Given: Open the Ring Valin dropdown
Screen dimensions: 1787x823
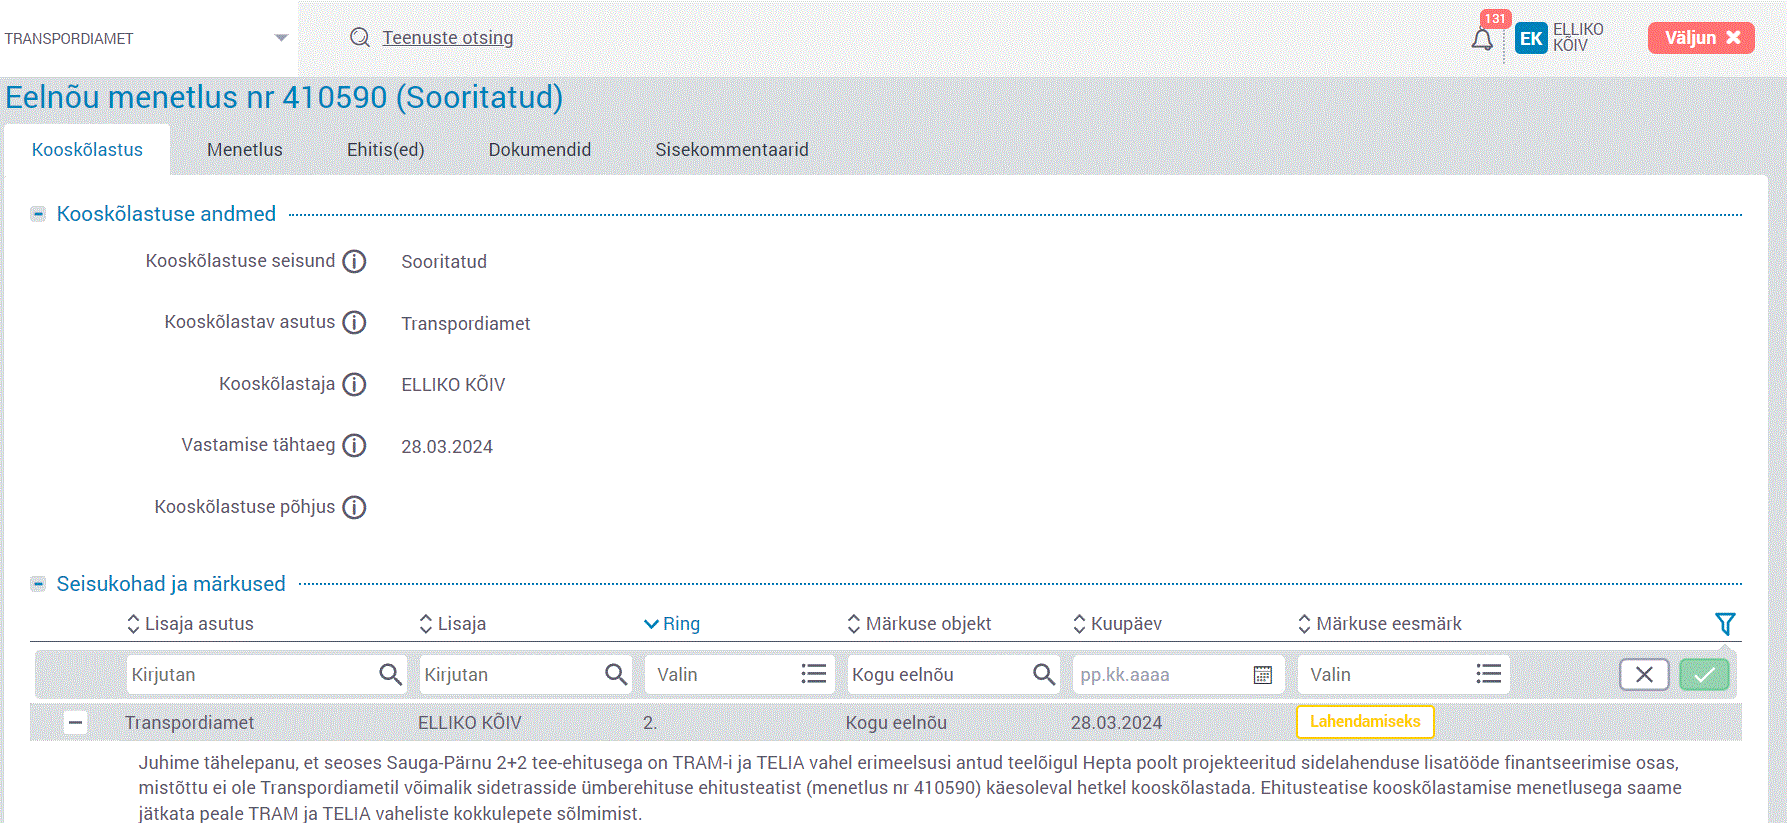Looking at the screenshot, I should [x=738, y=674].
